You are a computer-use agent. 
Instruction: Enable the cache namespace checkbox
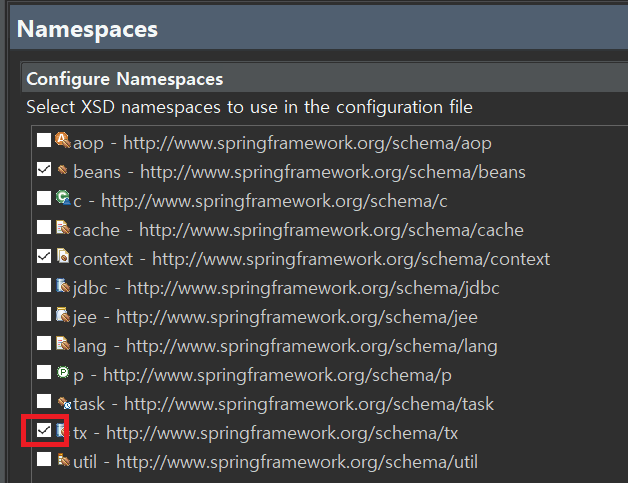[x=44, y=227]
